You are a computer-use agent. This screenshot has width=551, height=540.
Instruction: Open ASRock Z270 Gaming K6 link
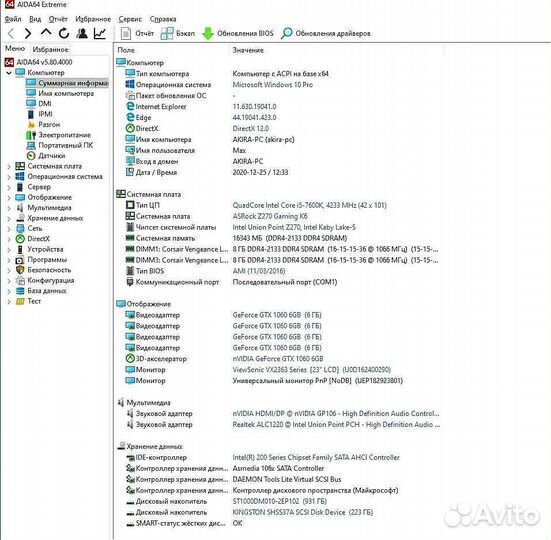click(270, 216)
